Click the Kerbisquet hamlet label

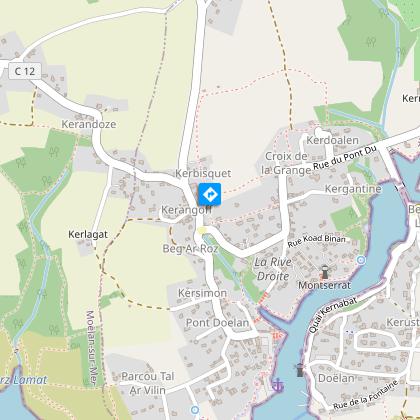pos(203,173)
